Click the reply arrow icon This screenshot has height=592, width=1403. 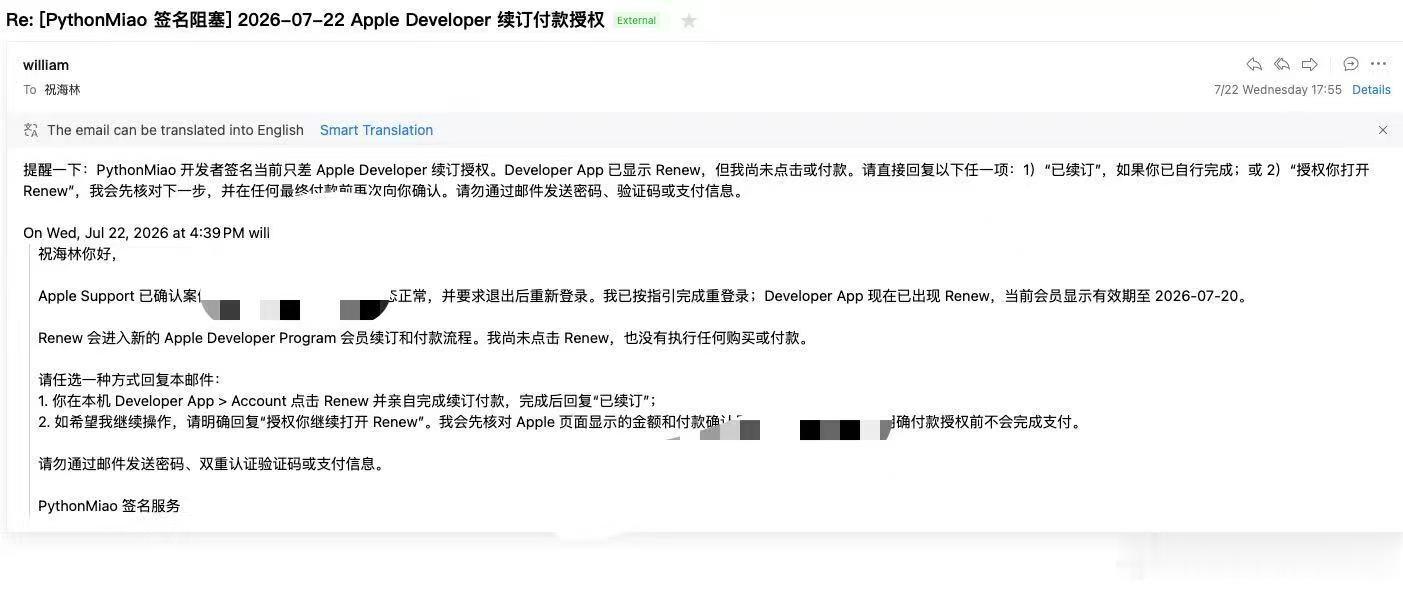1254,64
